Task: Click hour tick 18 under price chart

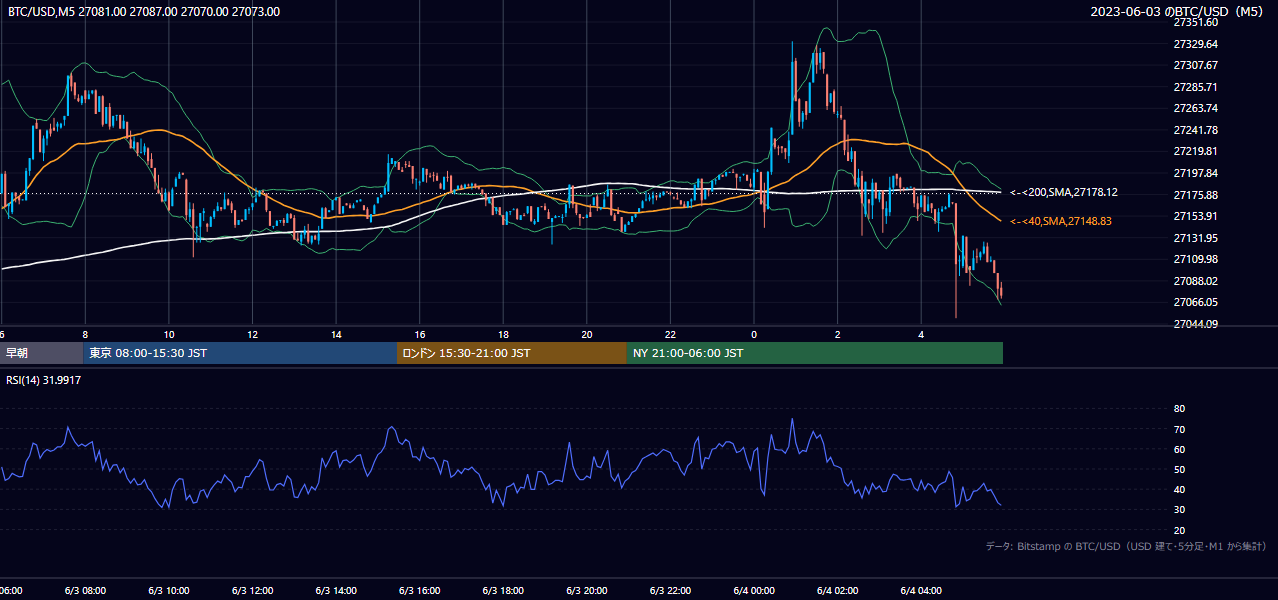Action: tap(503, 334)
